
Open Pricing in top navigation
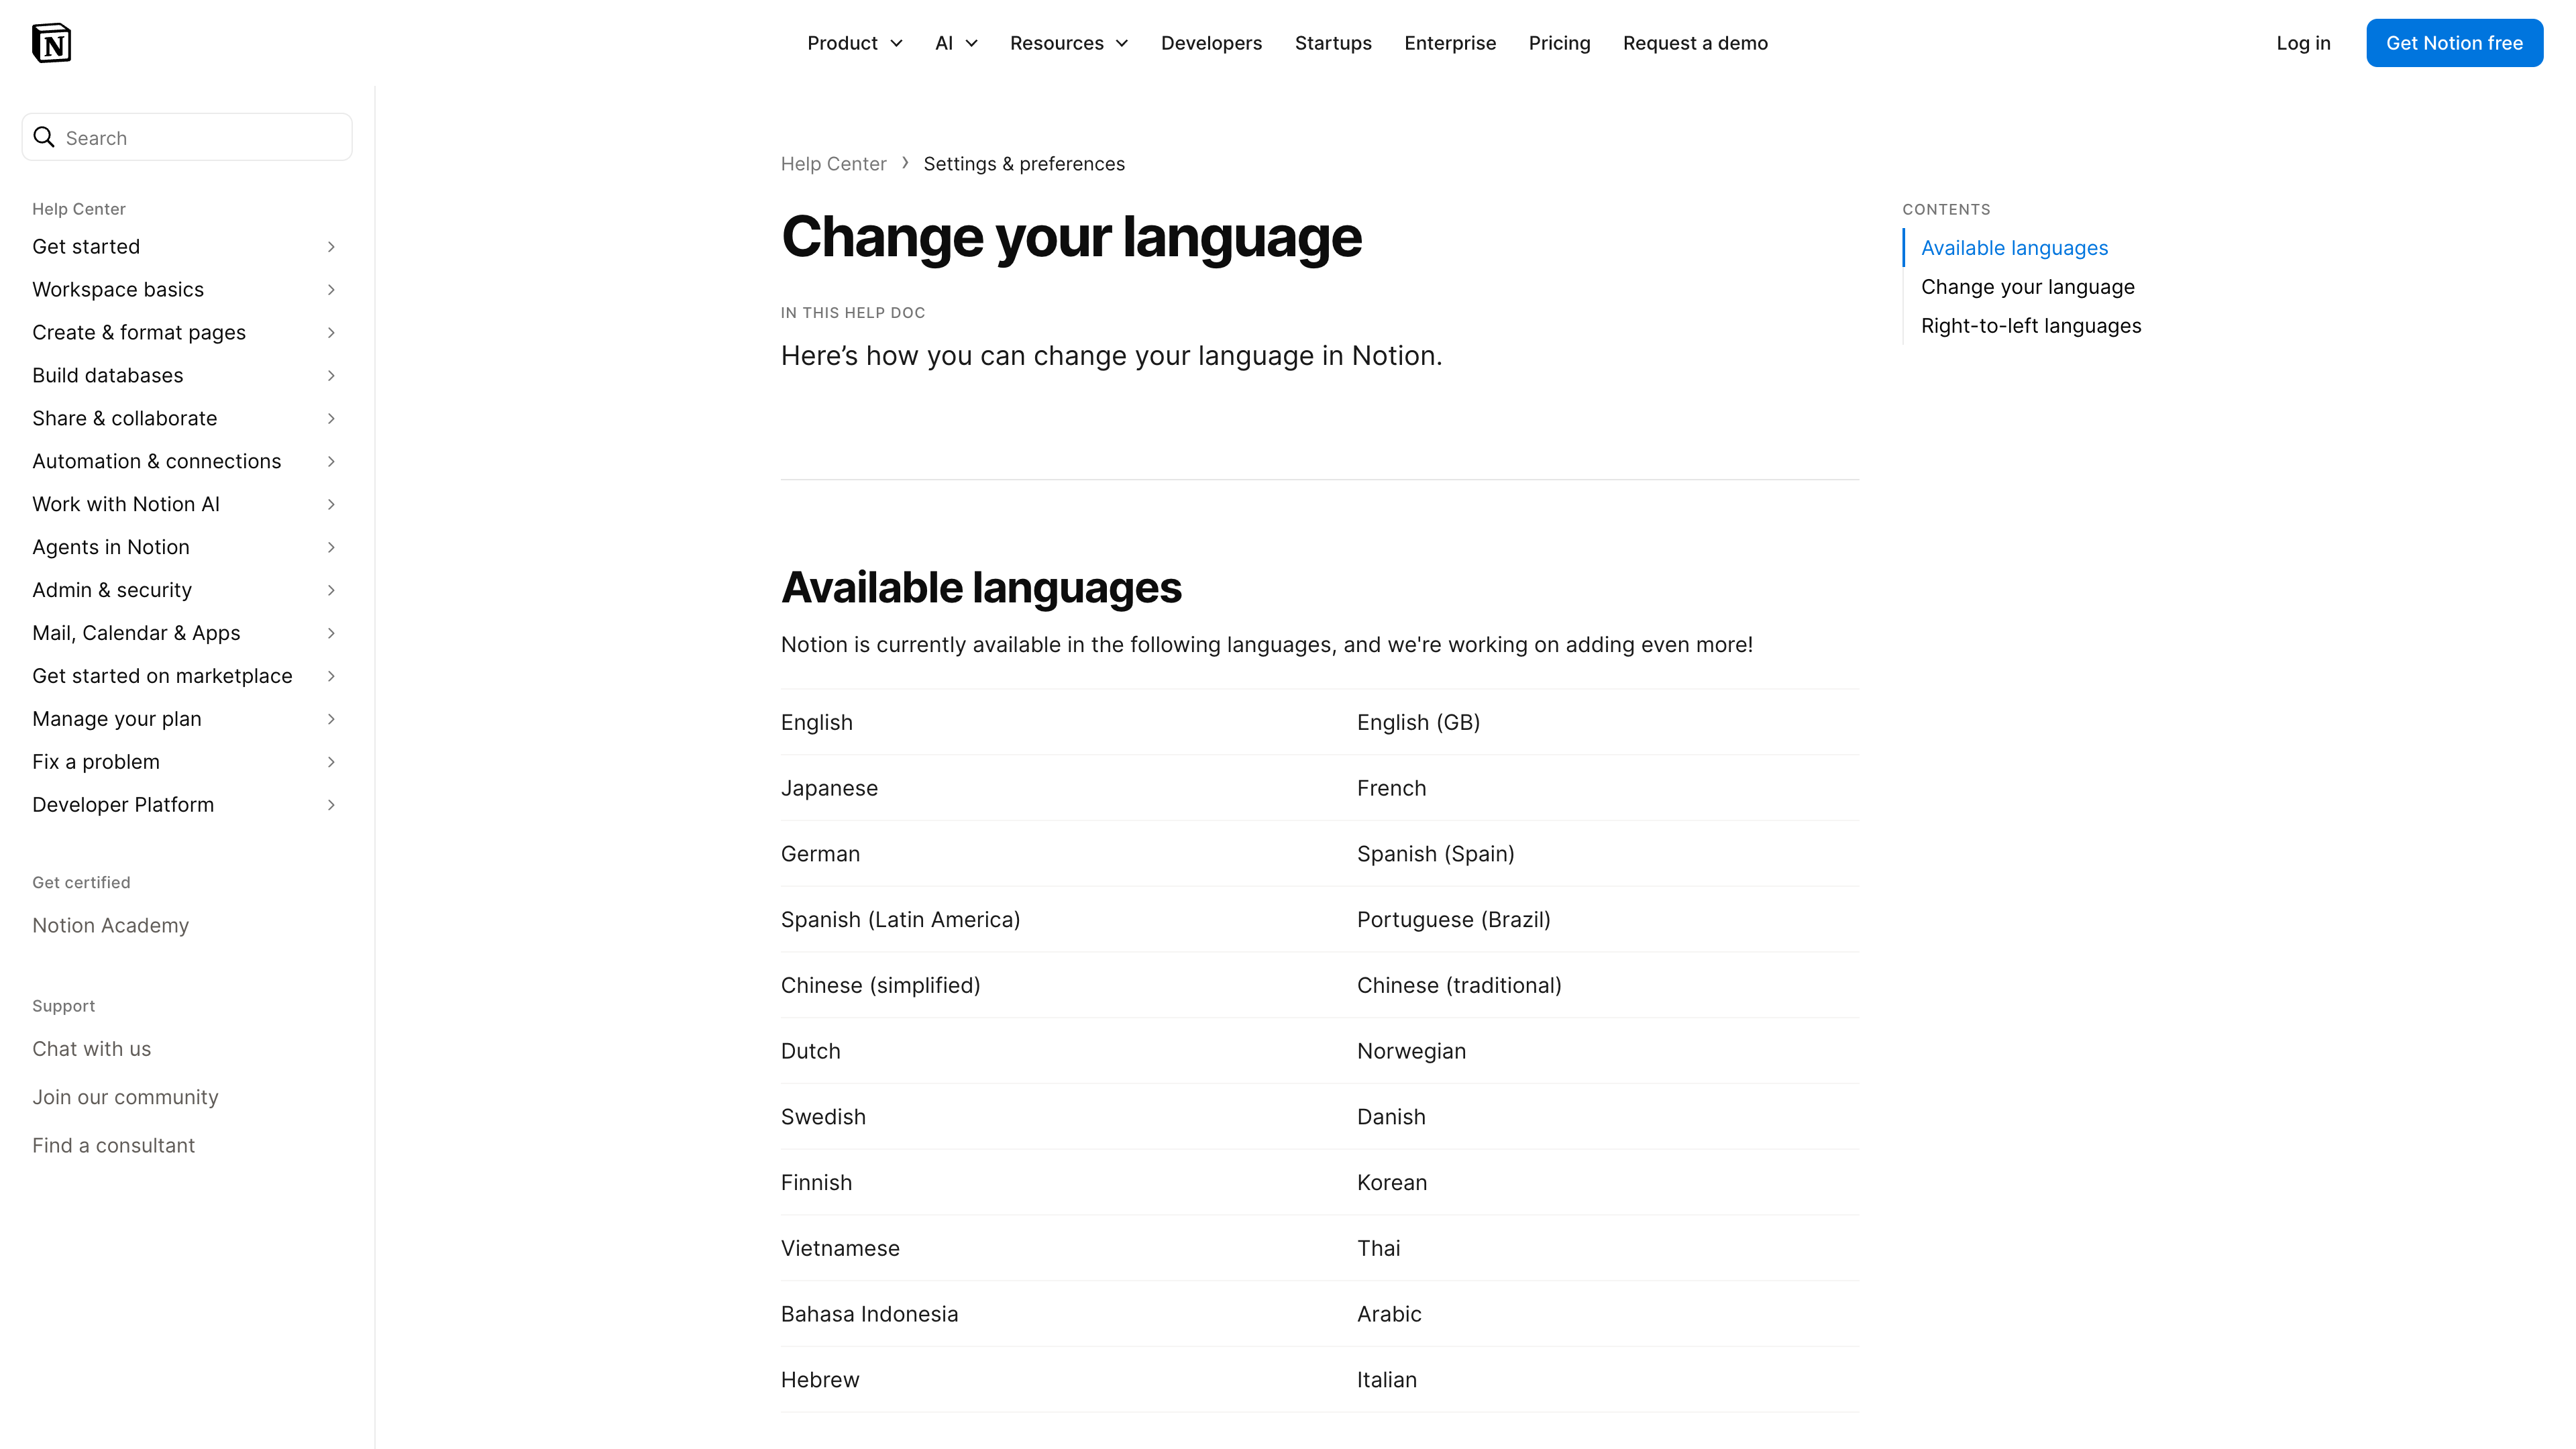1559,43
